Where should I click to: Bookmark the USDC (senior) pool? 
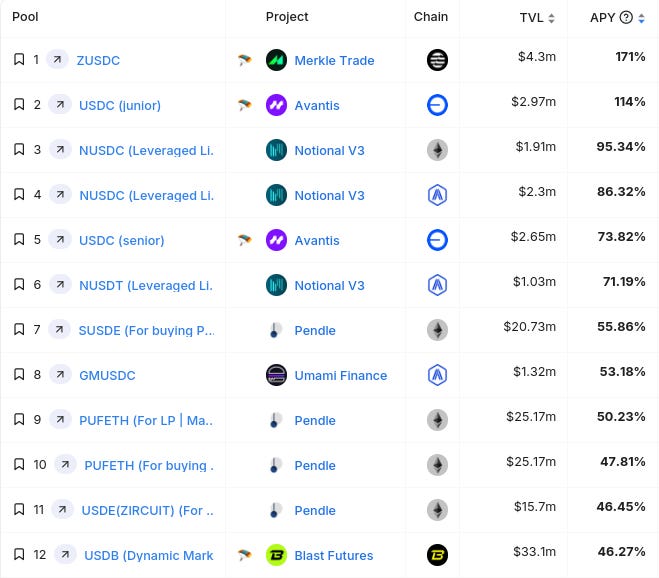click(19, 239)
